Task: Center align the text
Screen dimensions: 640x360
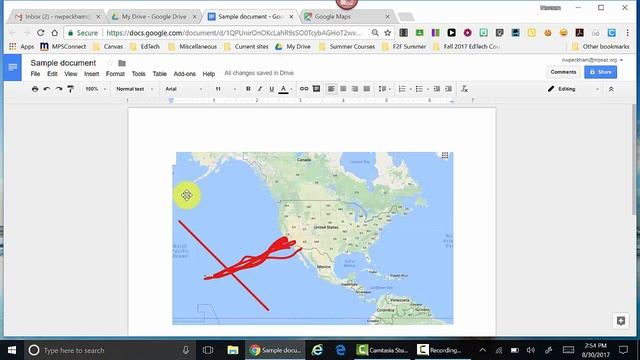Action: pos(343,89)
